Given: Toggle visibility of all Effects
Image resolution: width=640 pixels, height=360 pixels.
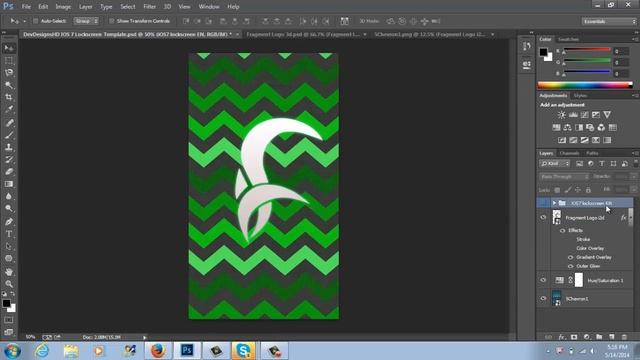Looking at the screenshot, I should click(x=562, y=231).
